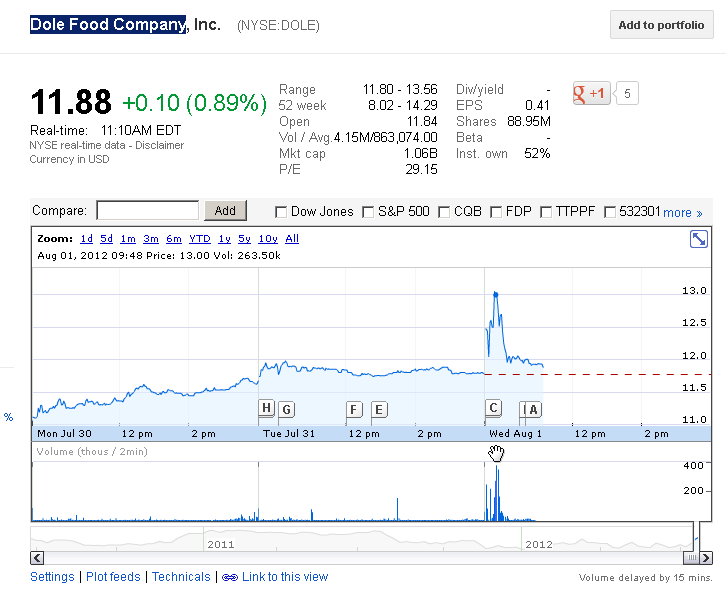Open the Technicals link

pyautogui.click(x=181, y=577)
